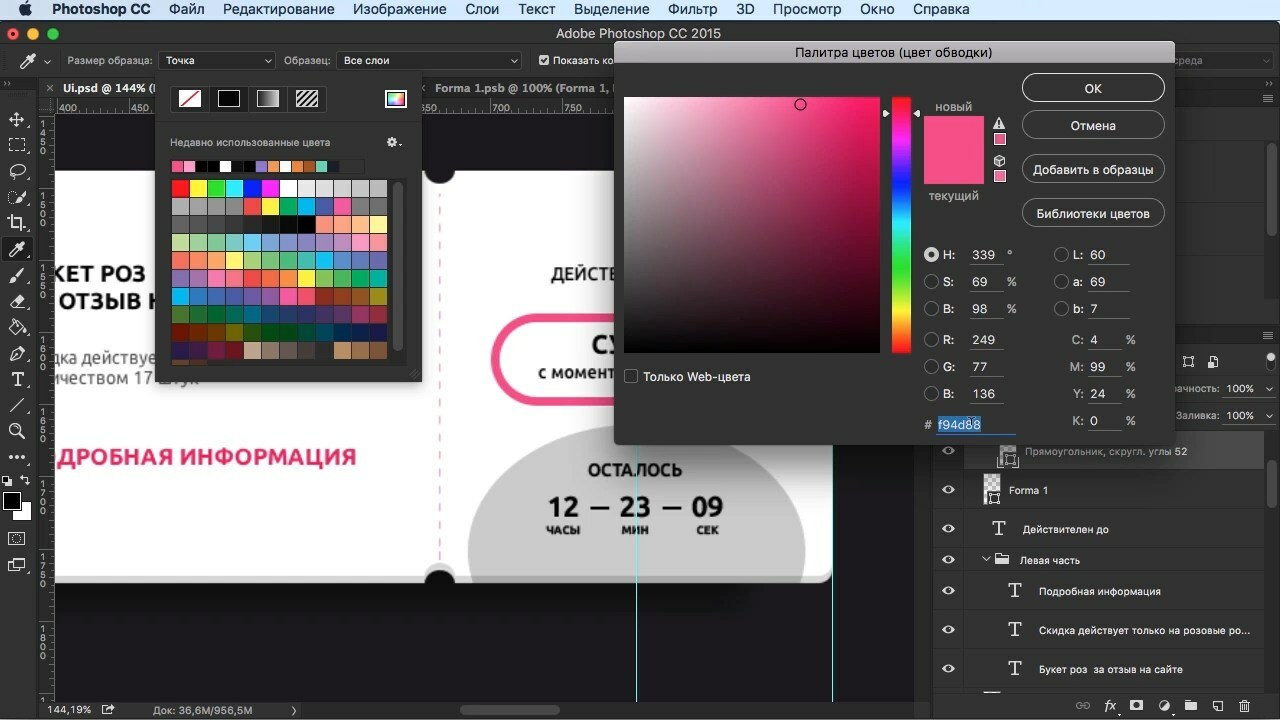Viewport: 1280px width, 720px height.
Task: Click the Screen Mode icon
Action: click(17, 565)
